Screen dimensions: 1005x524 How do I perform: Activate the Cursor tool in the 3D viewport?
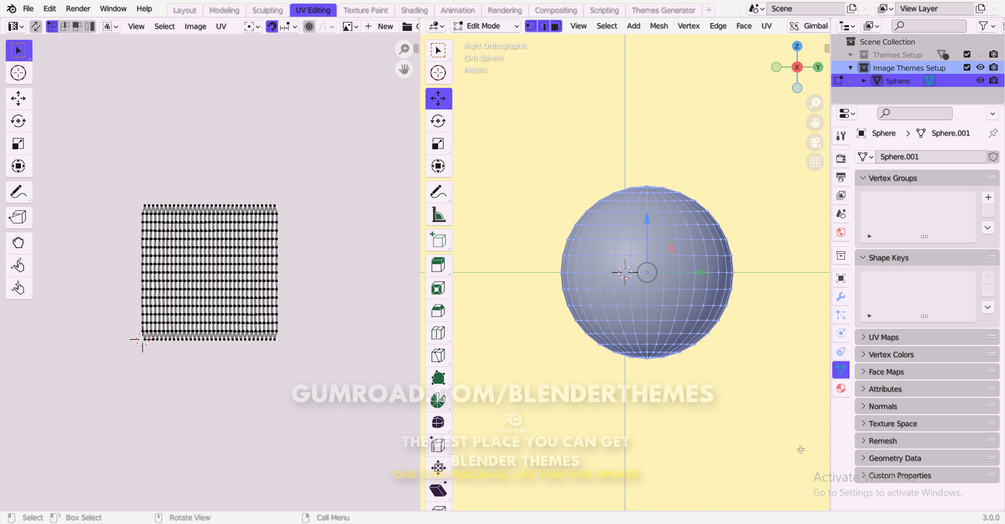(438, 73)
